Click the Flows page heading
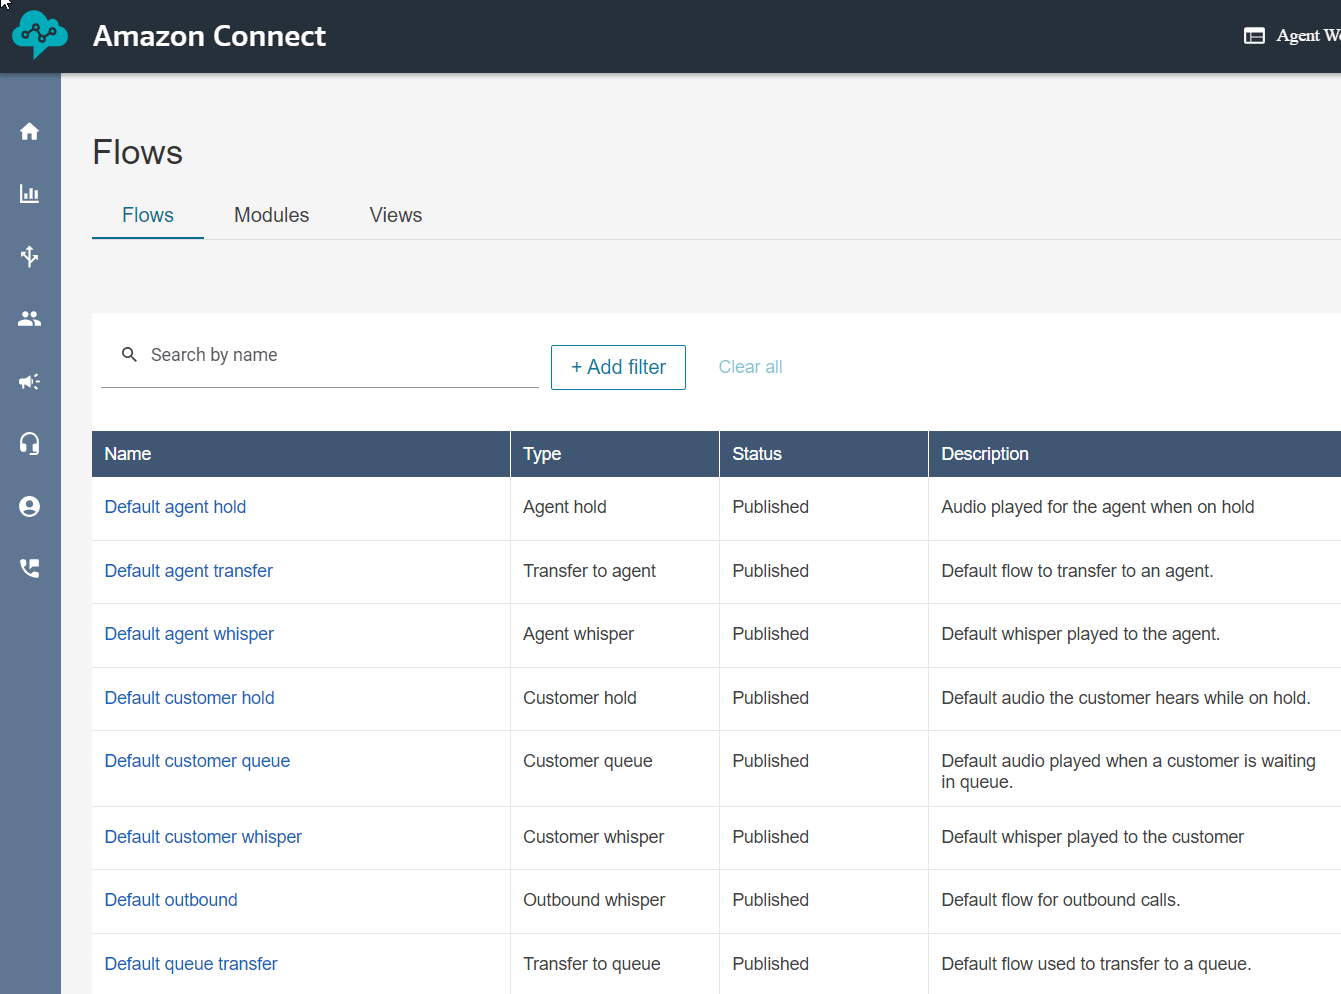Viewport: 1341px width, 994px height. coord(138,153)
